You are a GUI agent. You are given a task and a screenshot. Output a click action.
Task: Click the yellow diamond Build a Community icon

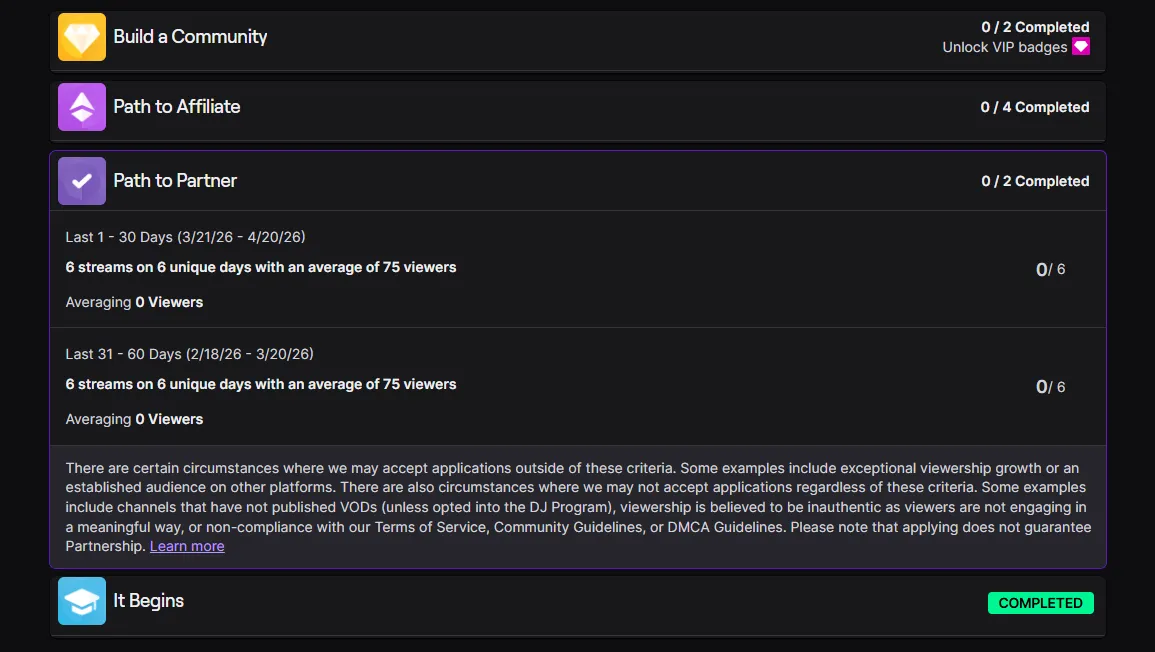click(82, 37)
